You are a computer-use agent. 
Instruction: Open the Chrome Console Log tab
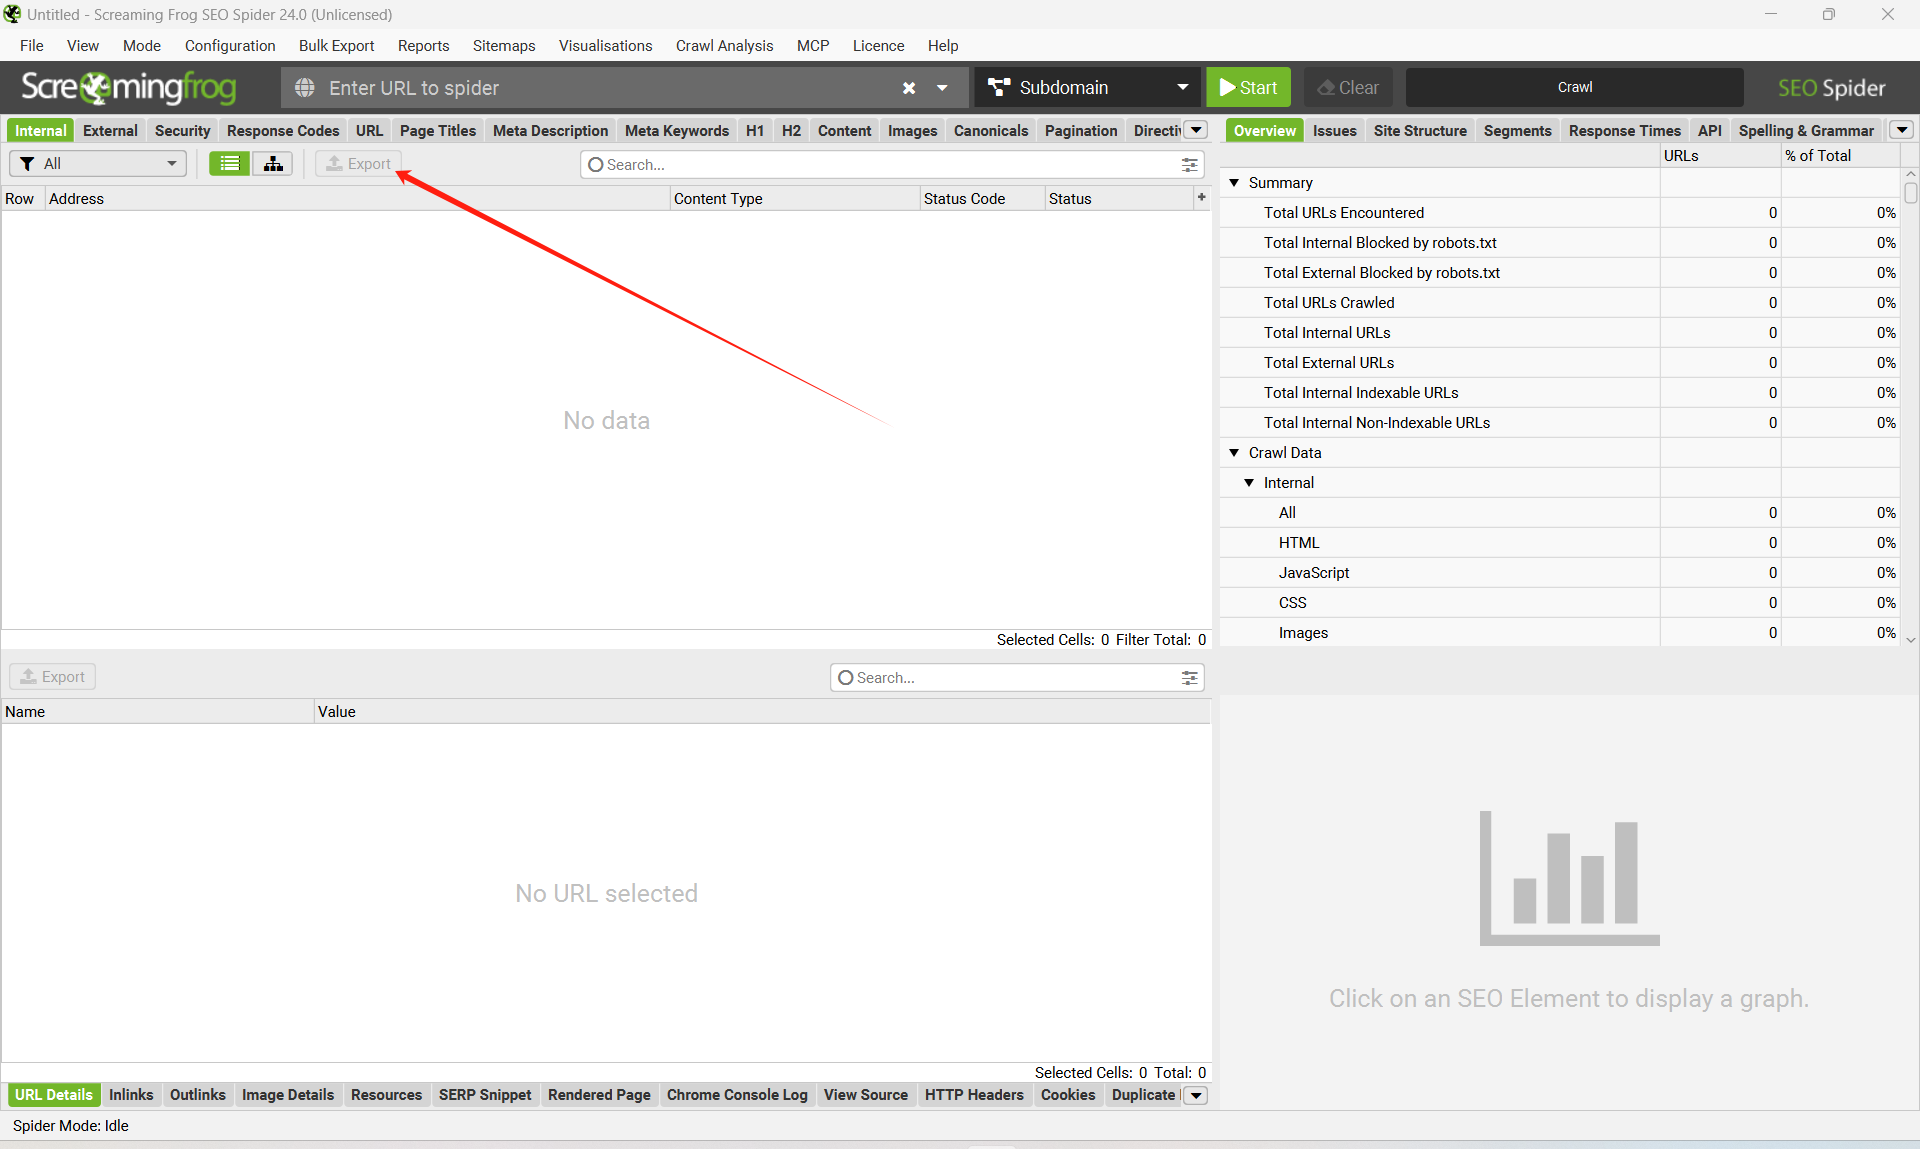click(737, 1095)
